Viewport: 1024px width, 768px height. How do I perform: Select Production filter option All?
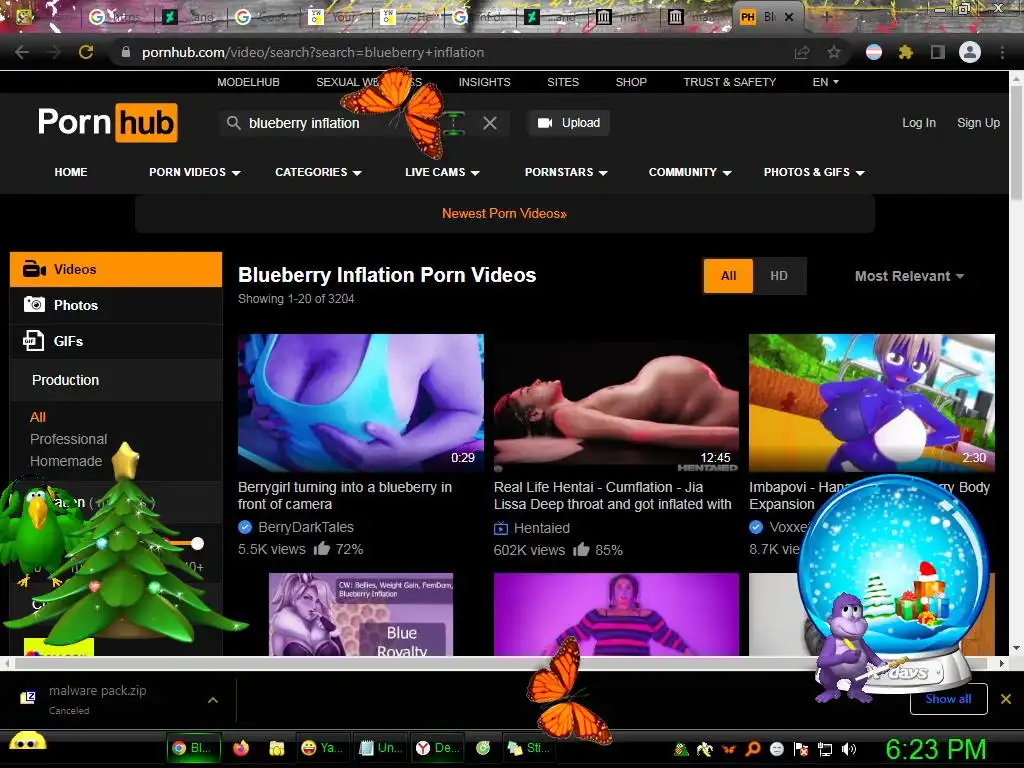tap(38, 417)
